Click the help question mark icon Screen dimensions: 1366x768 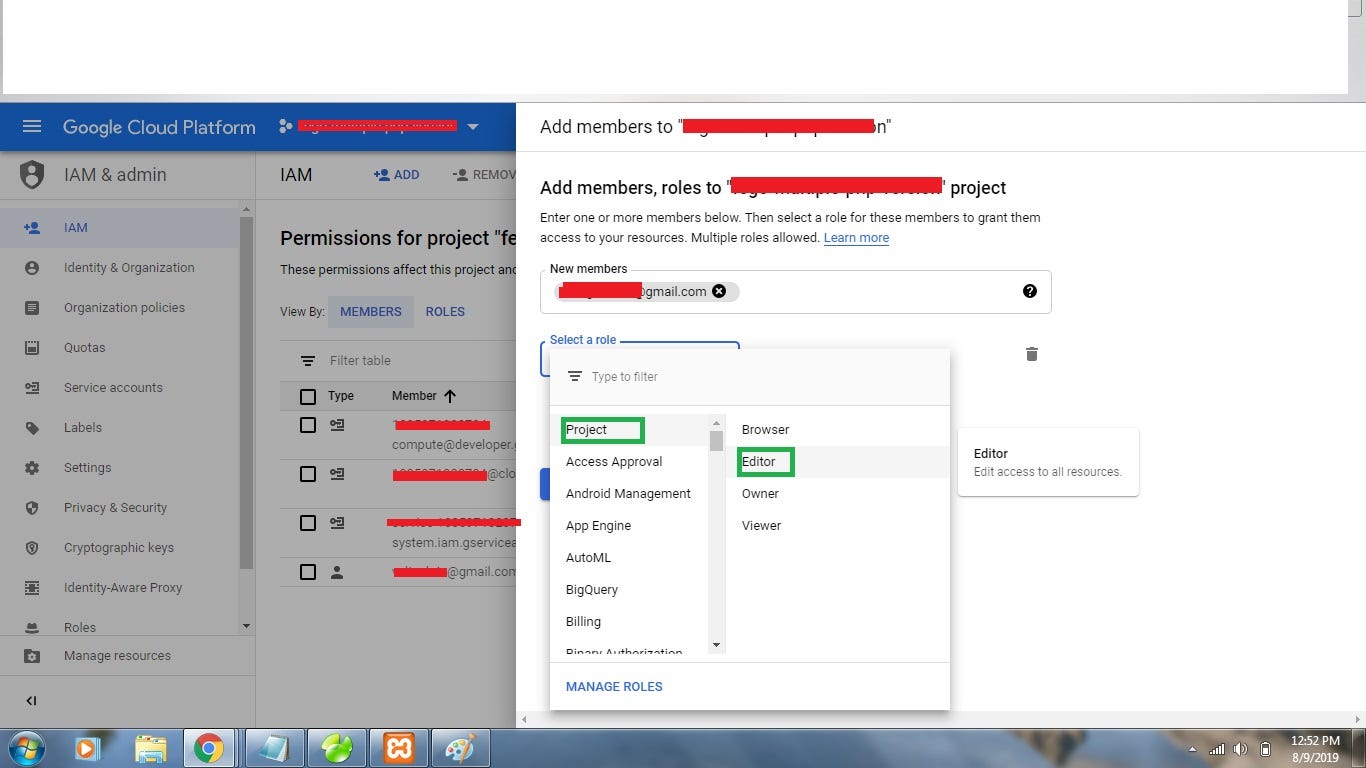[x=1029, y=291]
